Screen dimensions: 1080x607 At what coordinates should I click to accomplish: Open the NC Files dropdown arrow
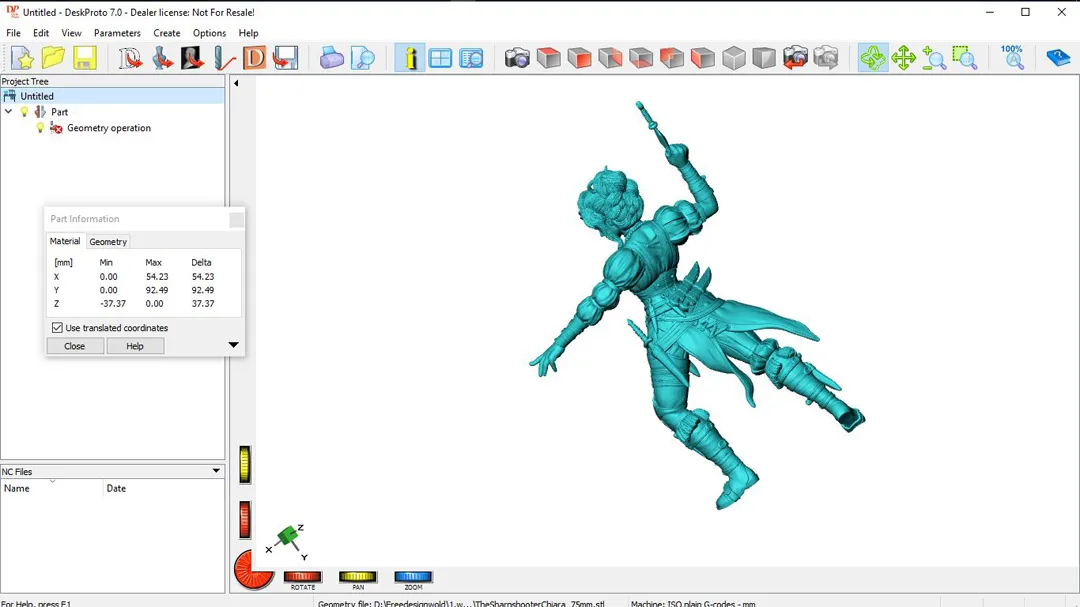click(x=216, y=471)
